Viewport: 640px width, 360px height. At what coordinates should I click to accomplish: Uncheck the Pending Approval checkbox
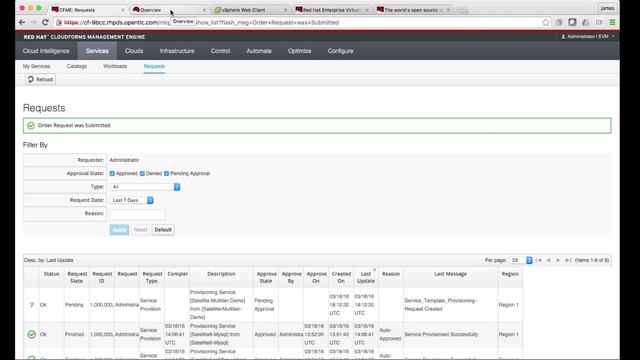[x=167, y=173]
